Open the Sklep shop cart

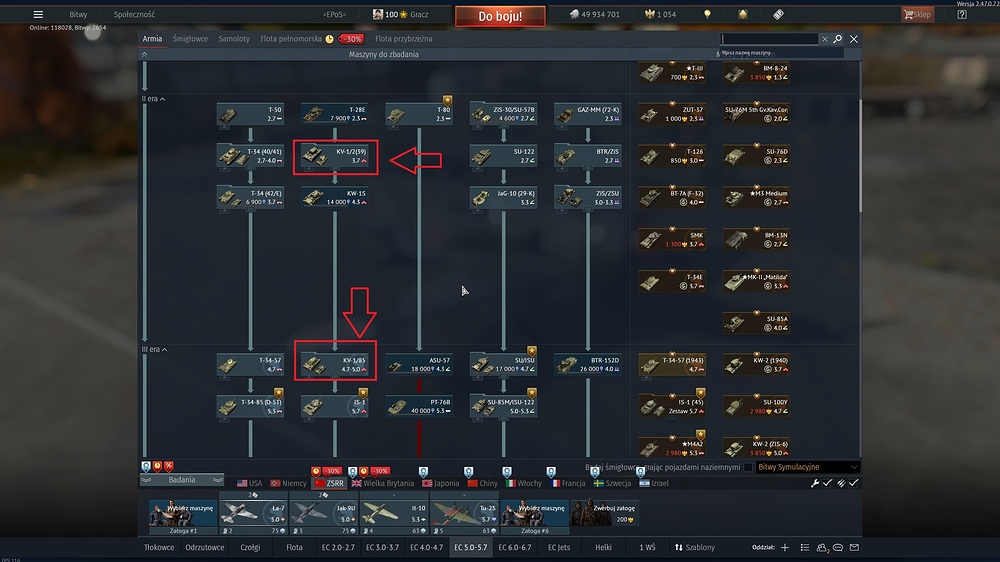point(918,14)
